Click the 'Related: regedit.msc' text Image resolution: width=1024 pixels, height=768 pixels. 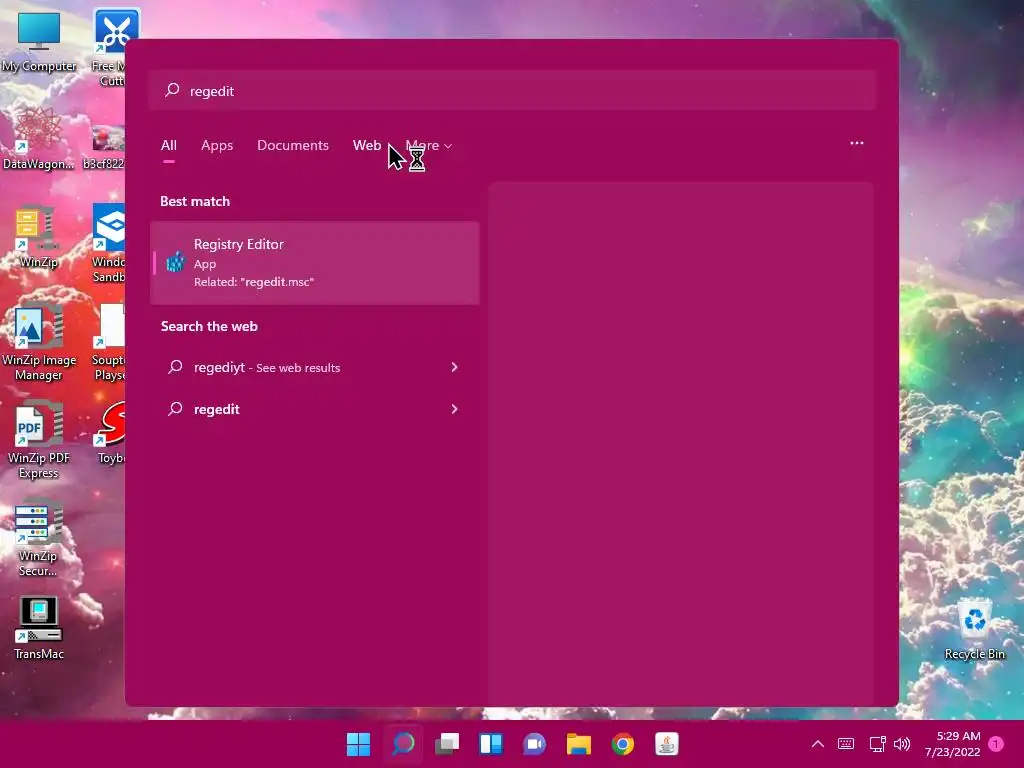pyautogui.click(x=253, y=282)
